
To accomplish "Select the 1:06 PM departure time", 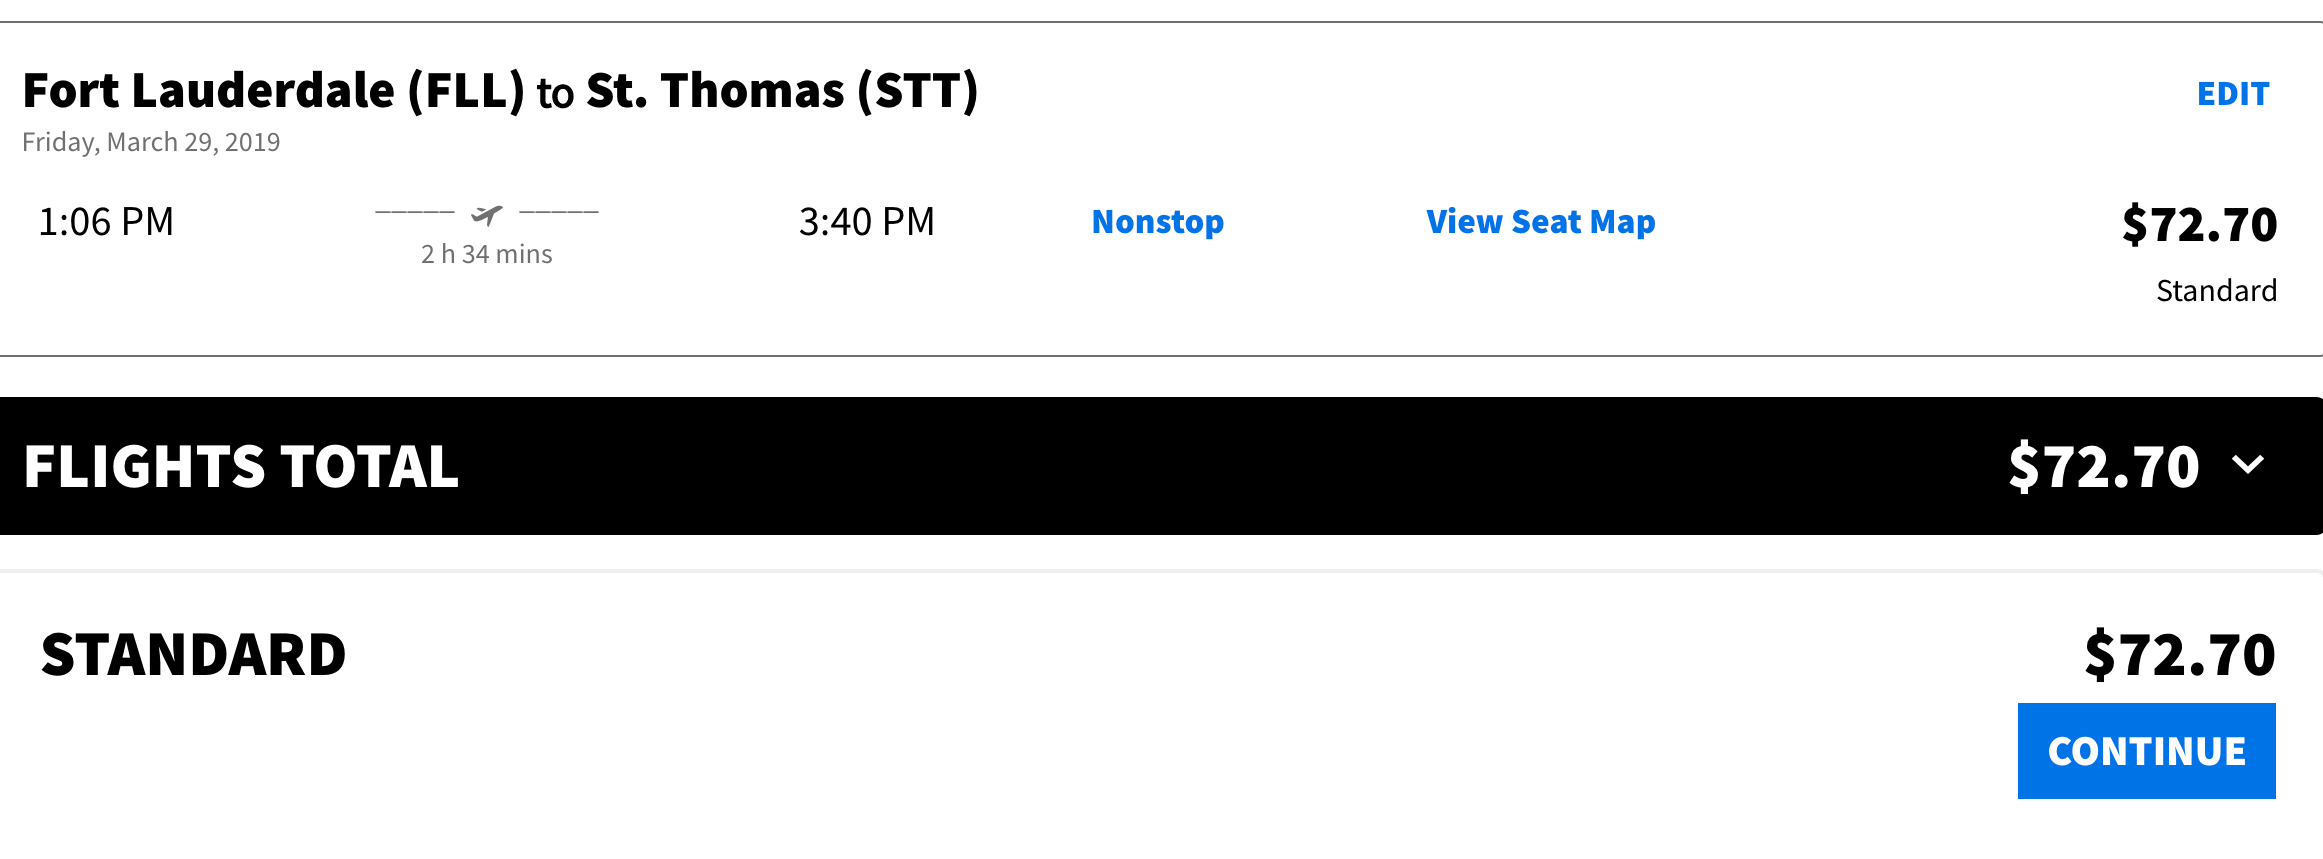I will [x=106, y=222].
